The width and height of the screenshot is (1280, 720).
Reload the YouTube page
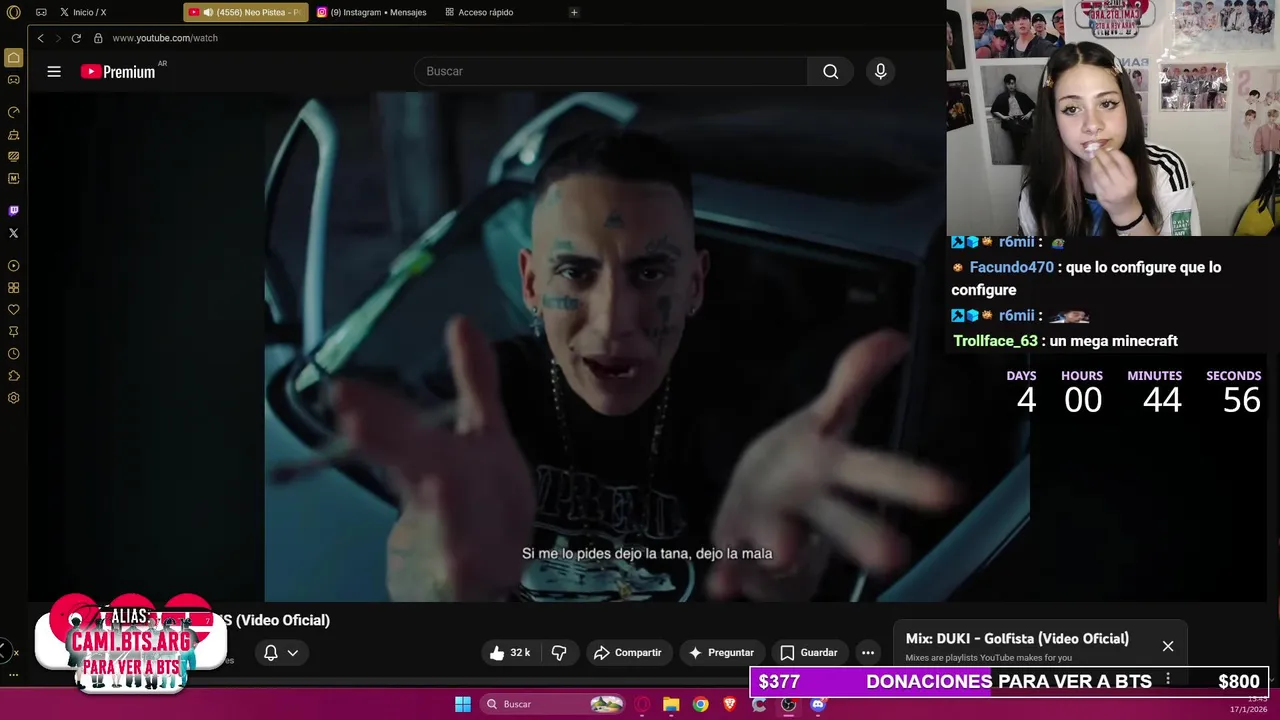tap(76, 38)
